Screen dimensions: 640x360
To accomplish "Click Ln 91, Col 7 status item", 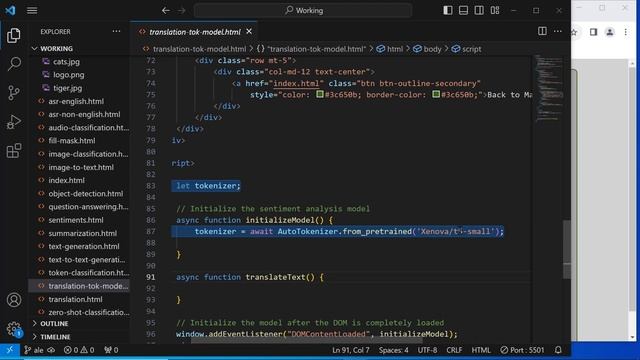I will click(351, 350).
